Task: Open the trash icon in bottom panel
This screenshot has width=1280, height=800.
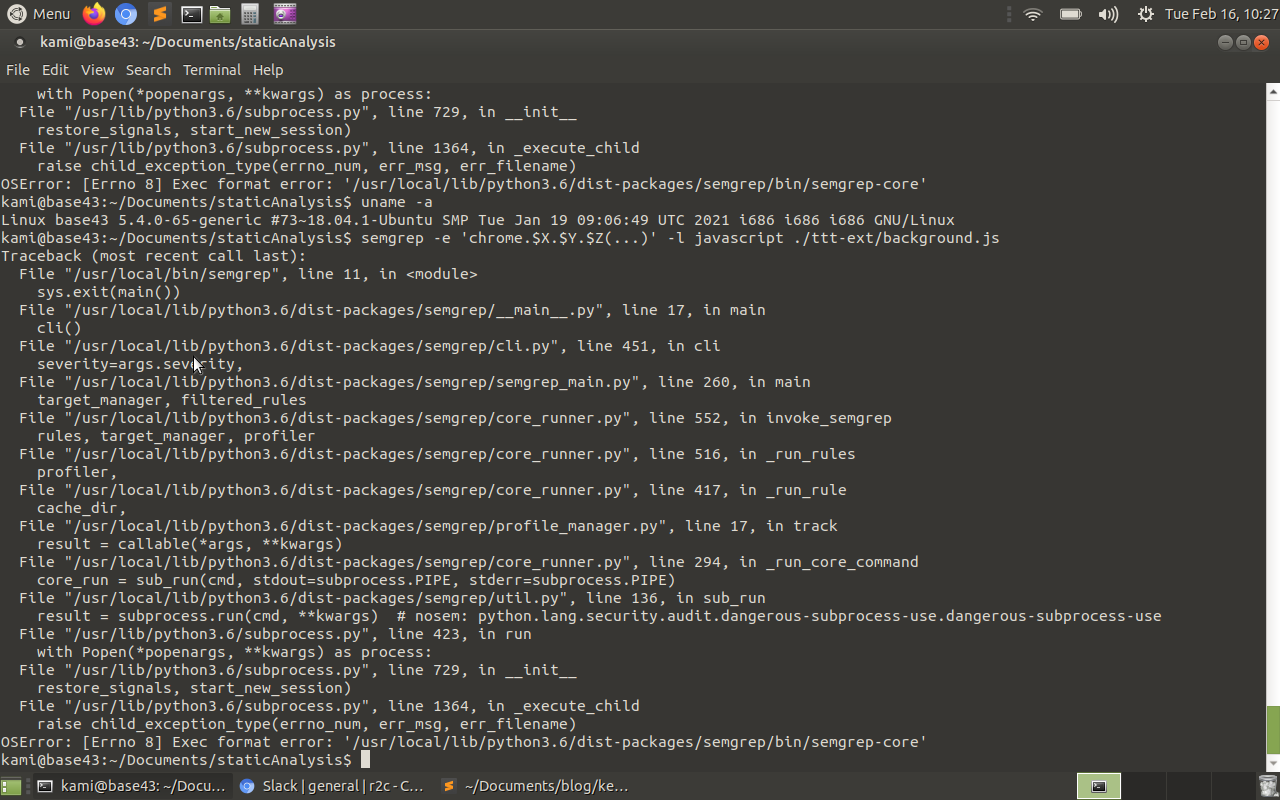Action: [1267, 786]
